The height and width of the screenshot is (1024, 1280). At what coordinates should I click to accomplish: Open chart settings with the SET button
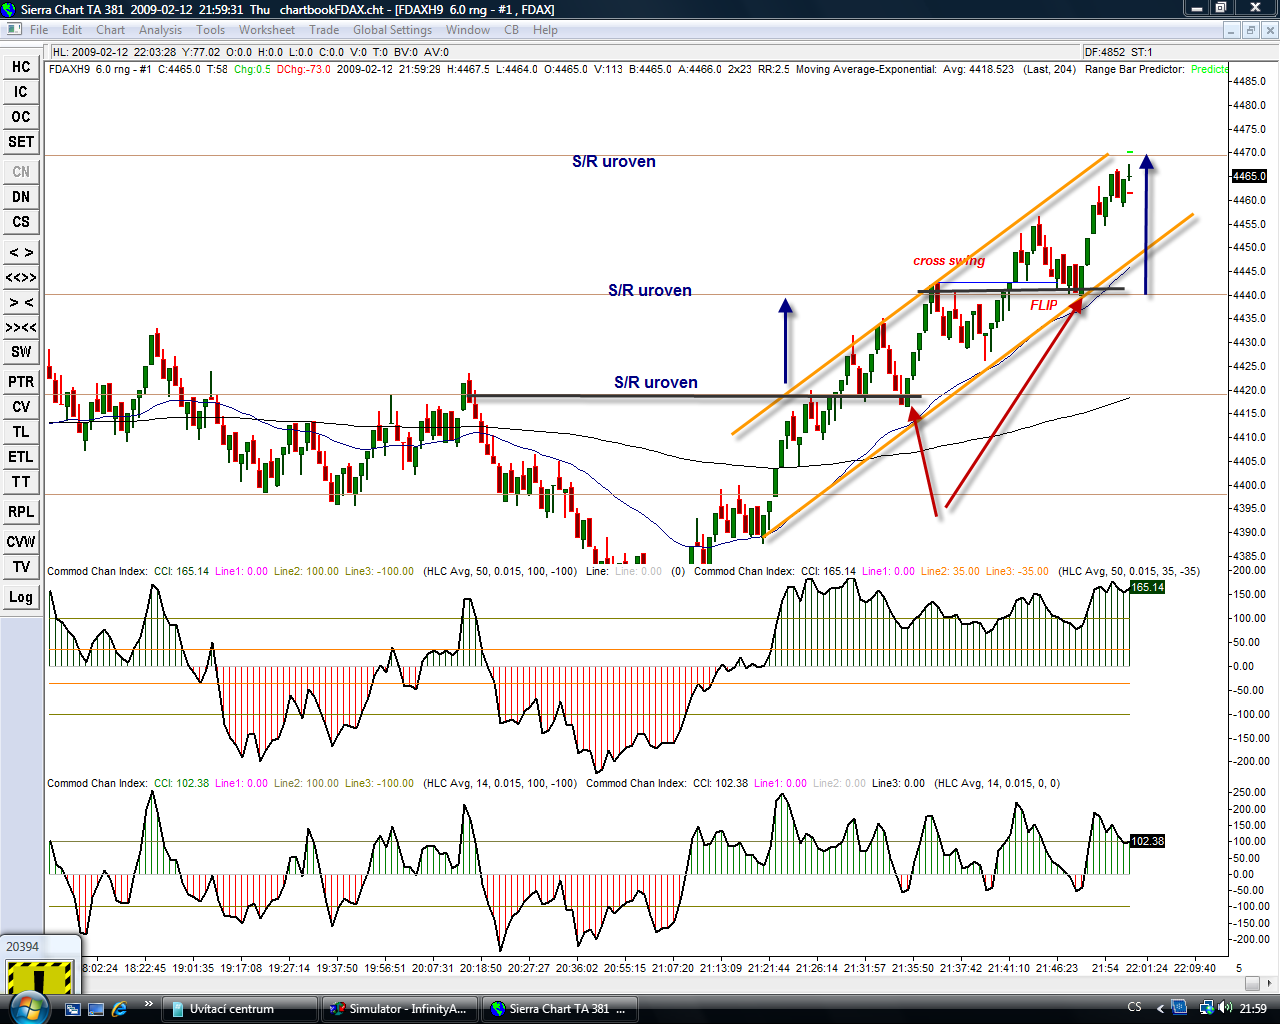point(21,142)
